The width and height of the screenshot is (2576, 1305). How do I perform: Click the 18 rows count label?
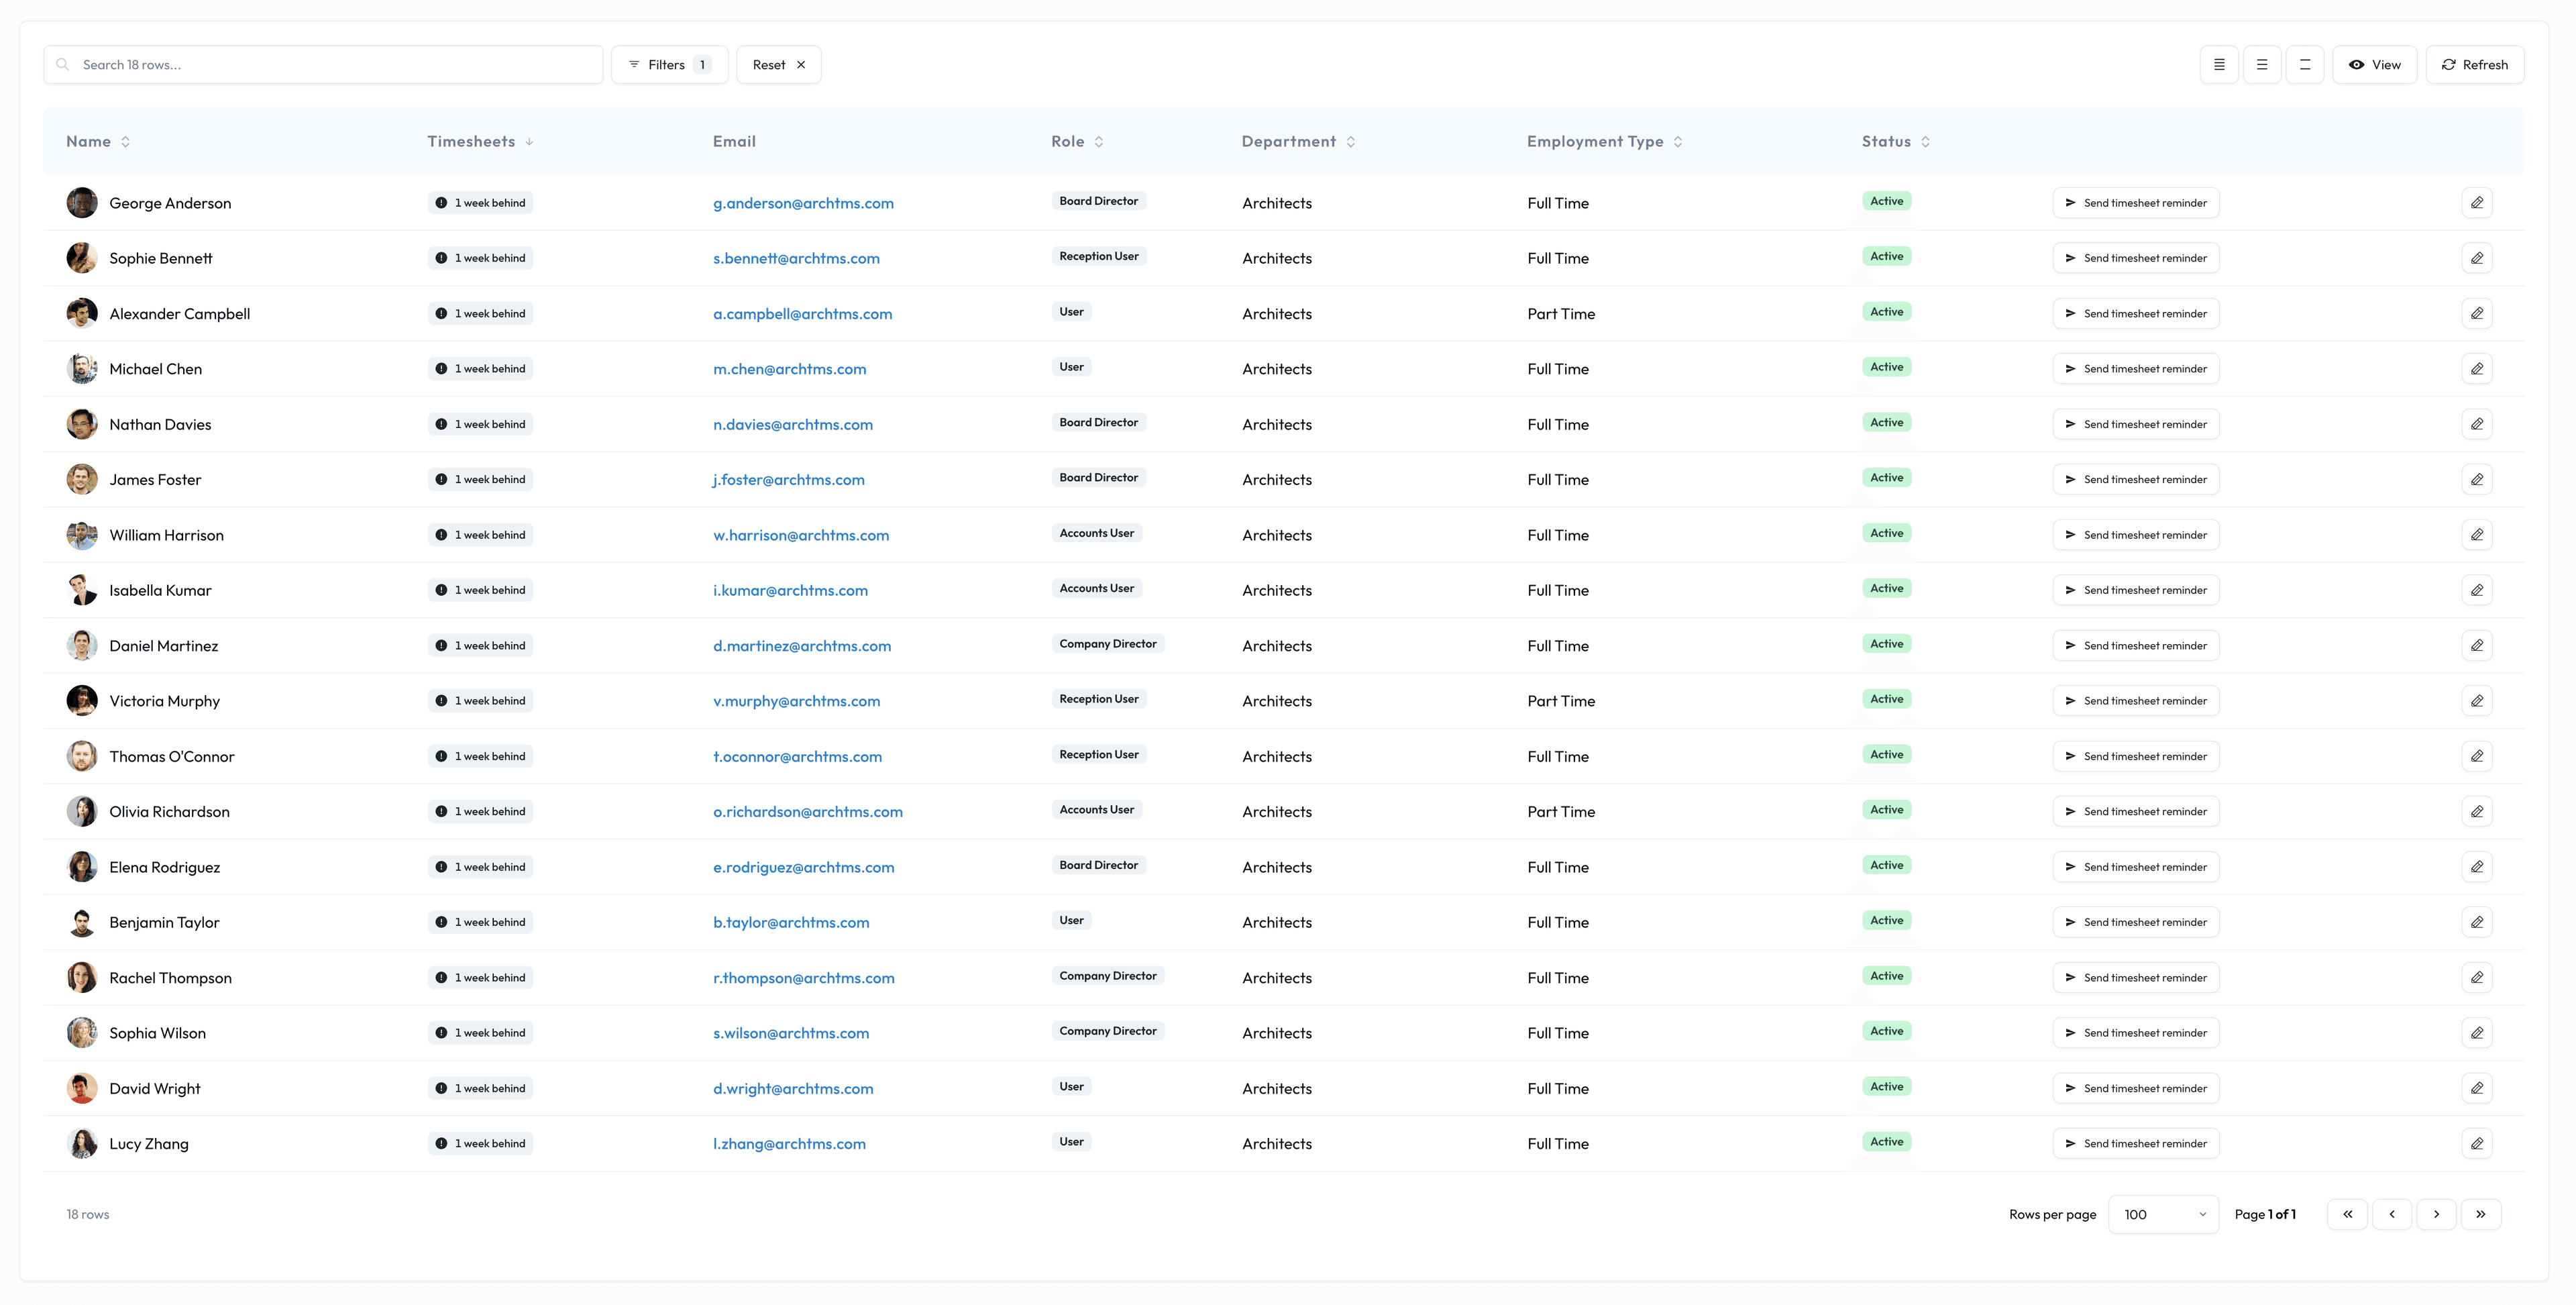click(x=88, y=1214)
